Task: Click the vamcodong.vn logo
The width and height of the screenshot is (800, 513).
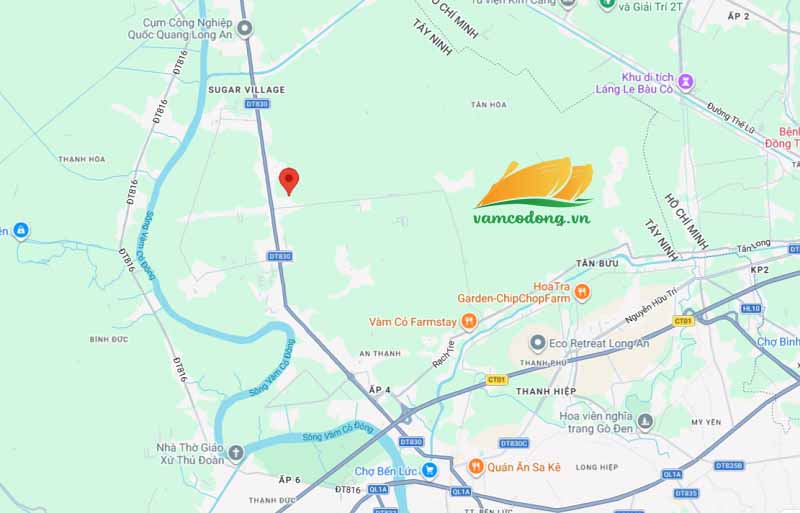Action: pyautogui.click(x=533, y=192)
